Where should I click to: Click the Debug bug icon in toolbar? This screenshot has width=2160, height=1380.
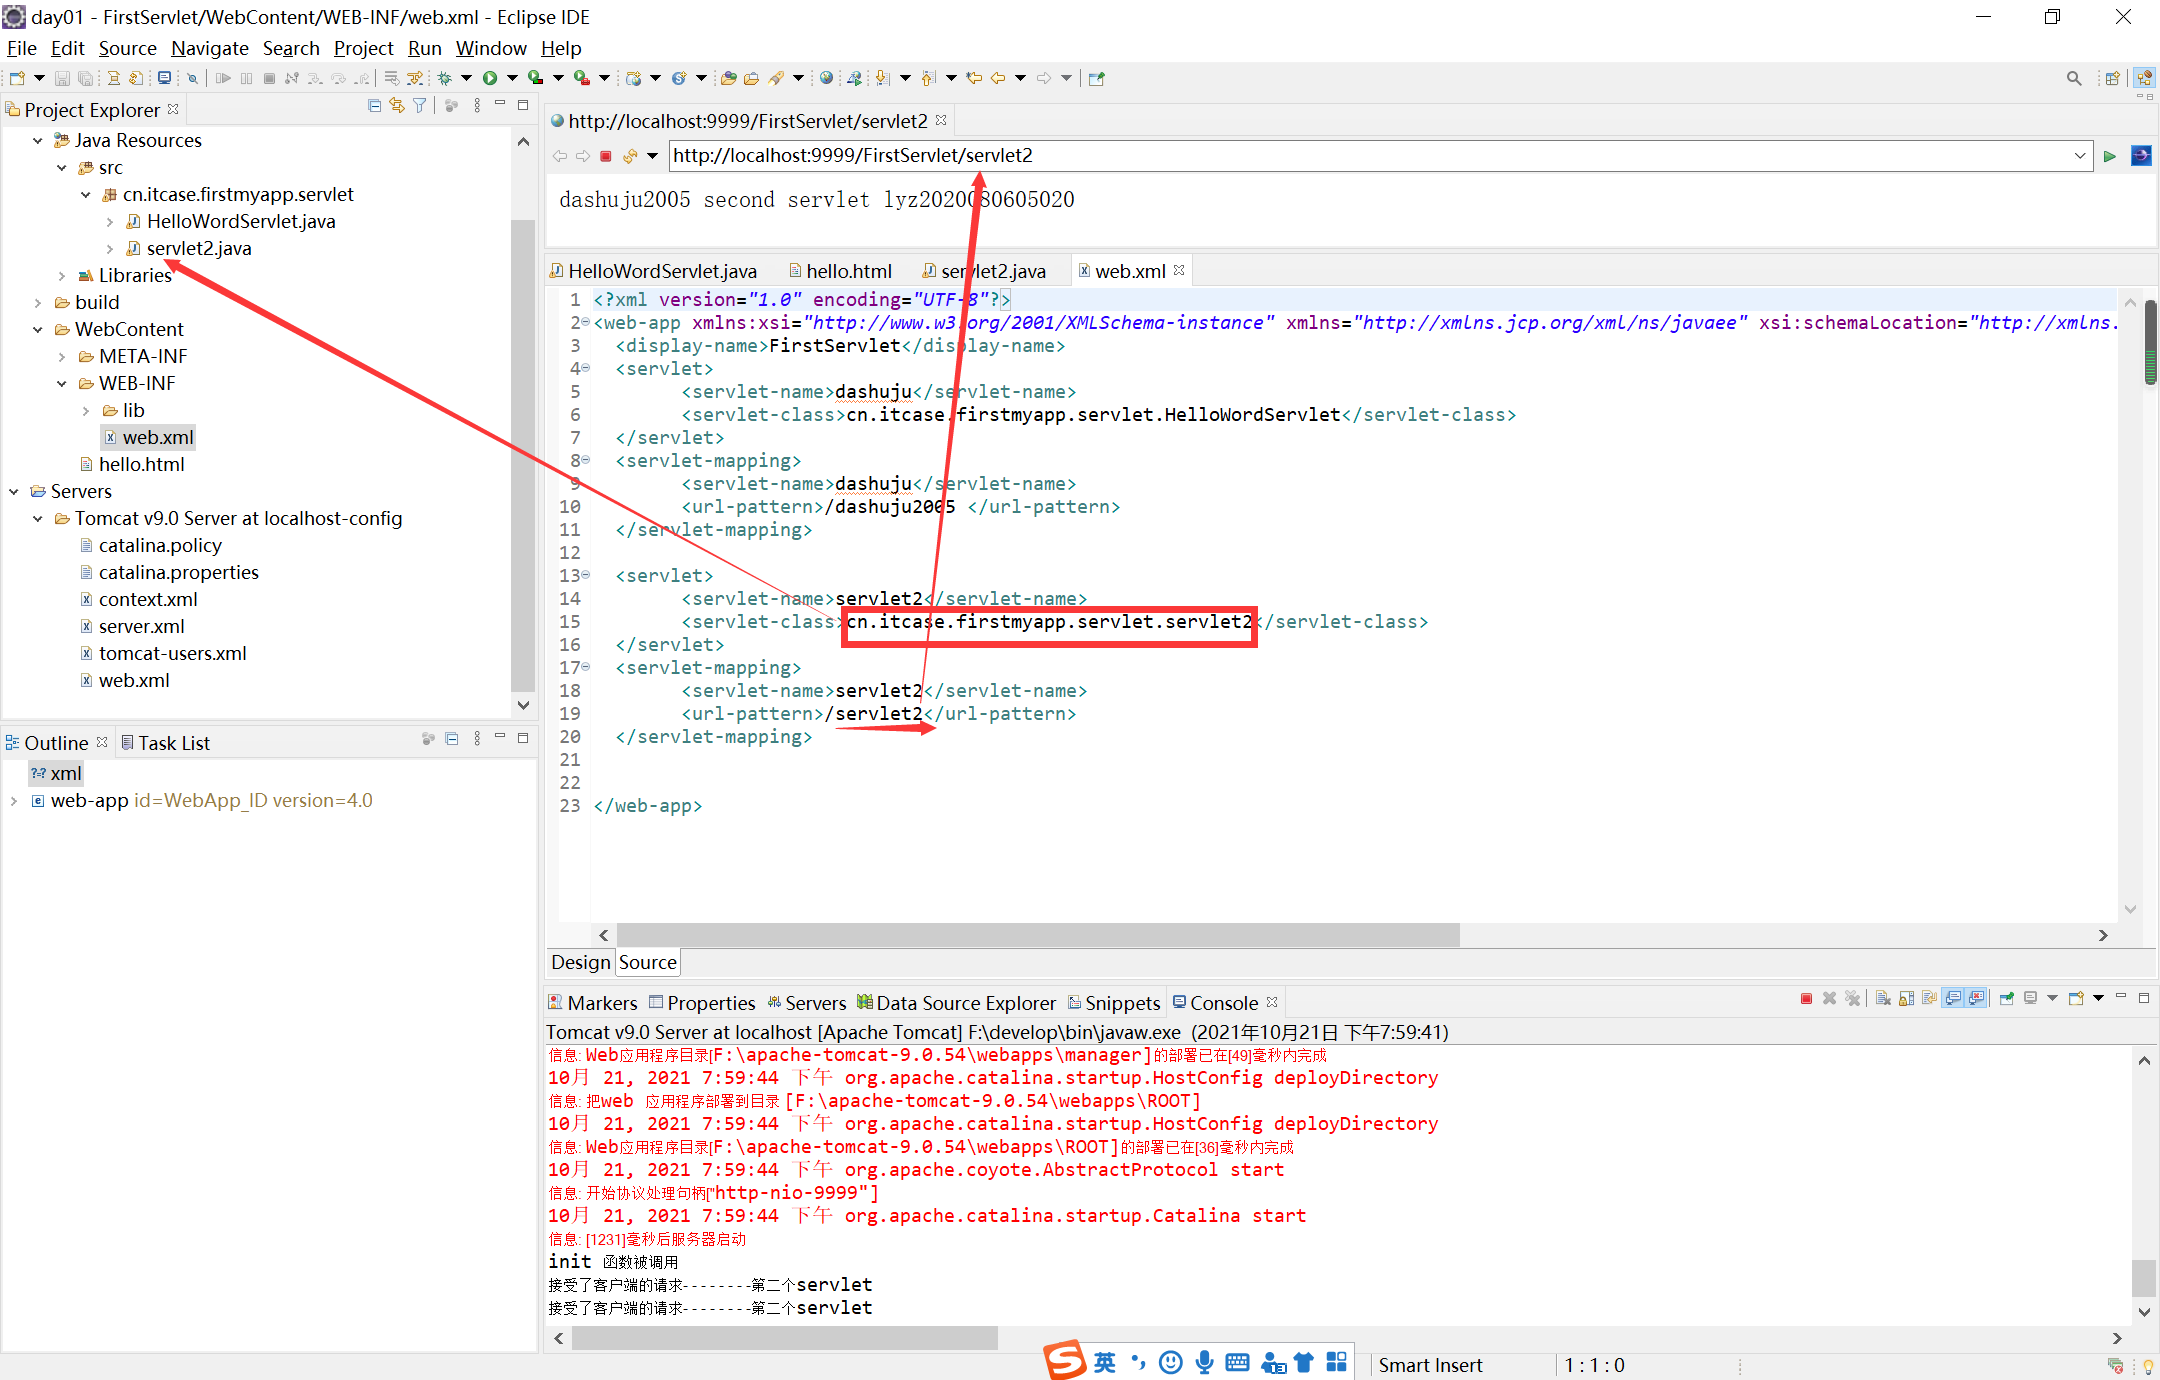click(x=444, y=78)
